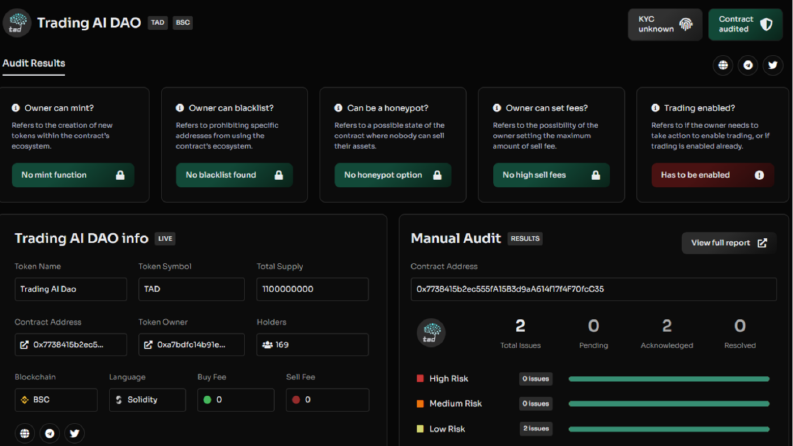Open website globe icon at top right
793x446 pixels.
click(x=723, y=65)
